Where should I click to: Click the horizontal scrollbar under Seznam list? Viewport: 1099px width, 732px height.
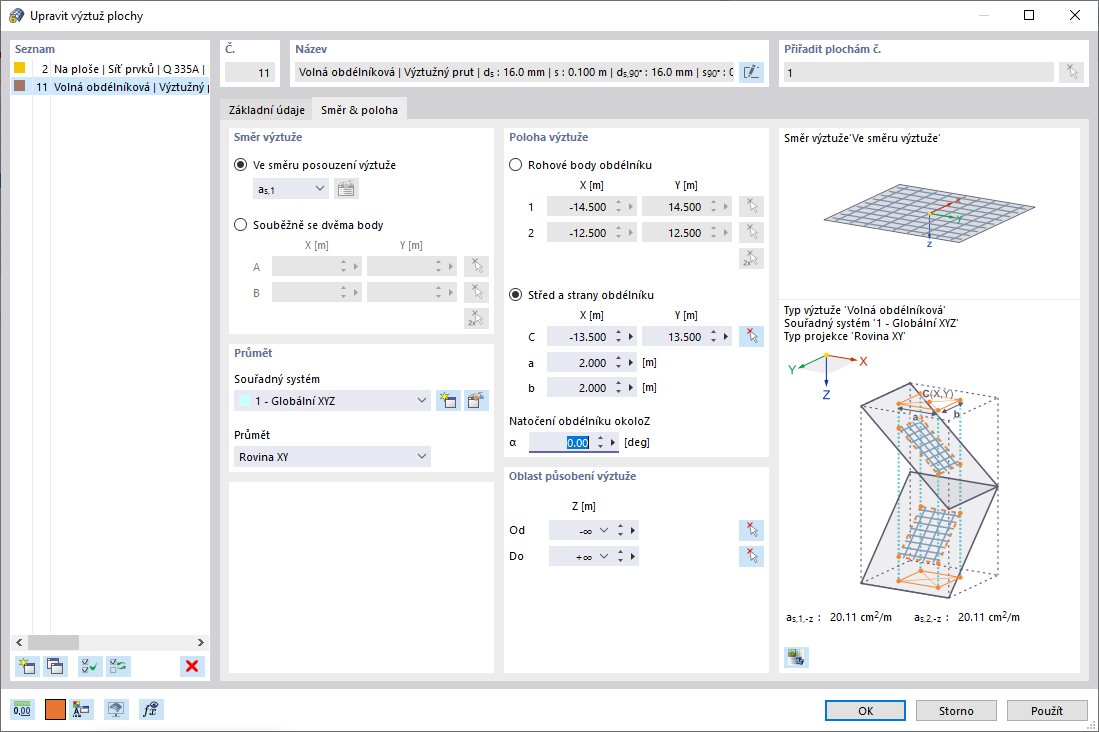click(110, 642)
